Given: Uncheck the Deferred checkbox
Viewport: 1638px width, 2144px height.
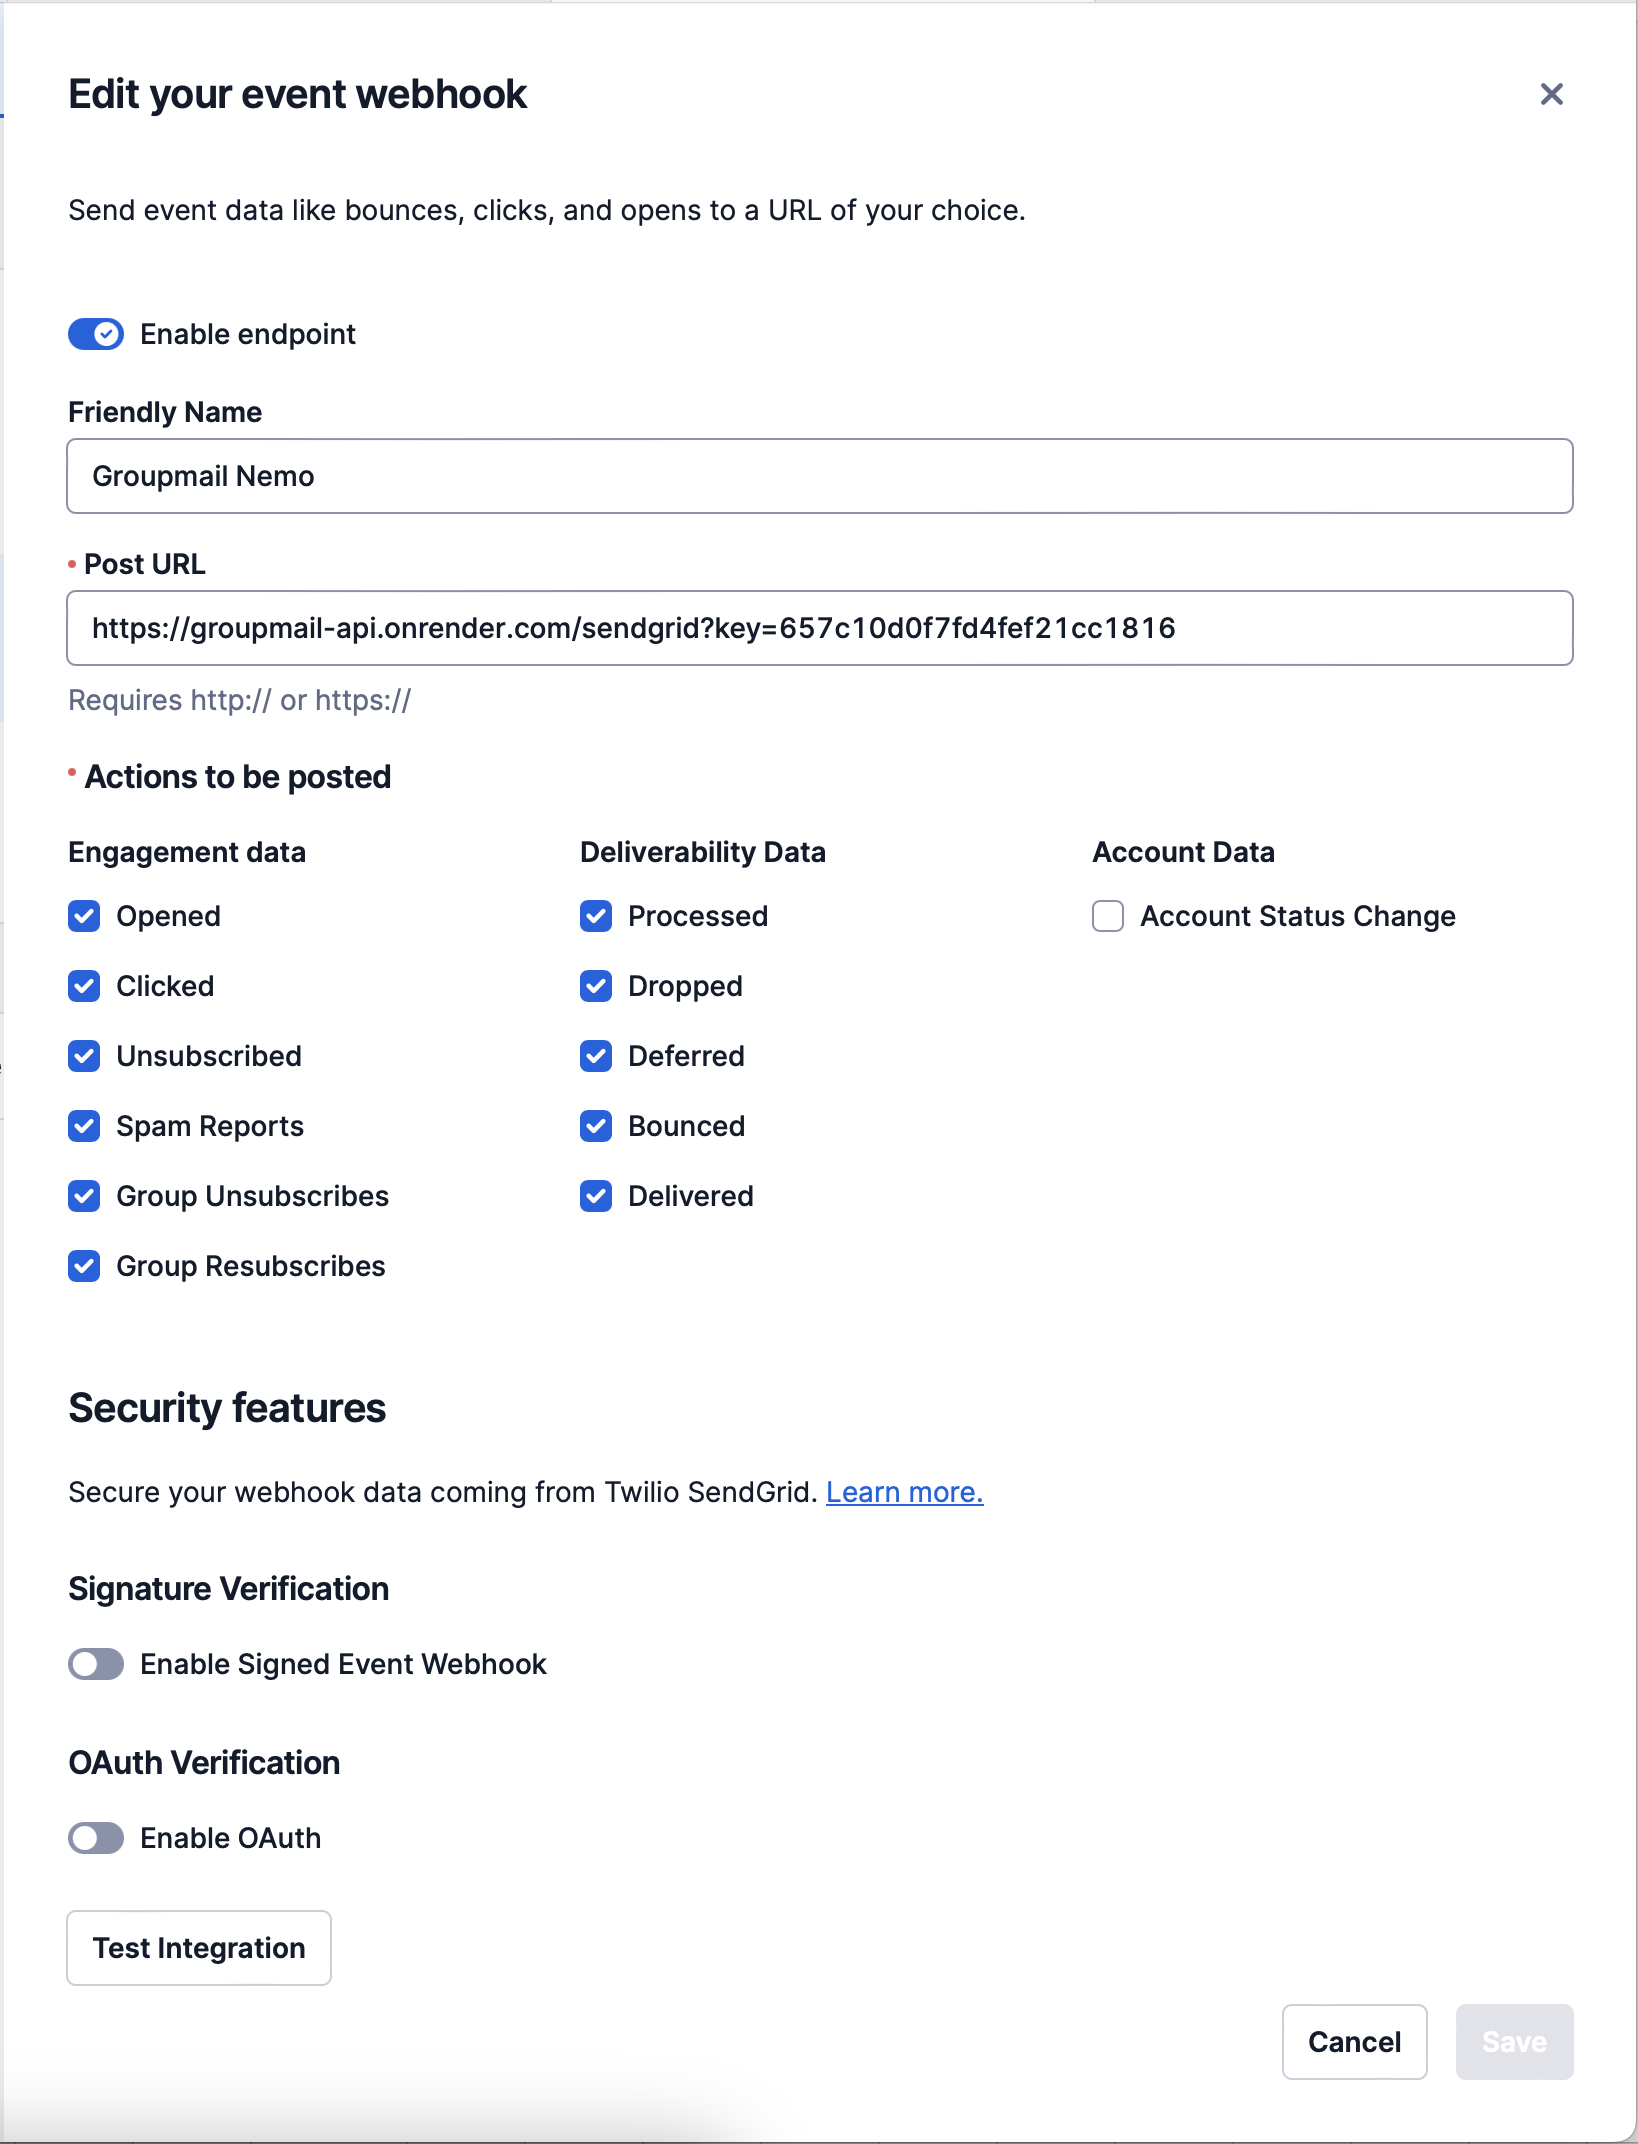Looking at the screenshot, I should [596, 1056].
